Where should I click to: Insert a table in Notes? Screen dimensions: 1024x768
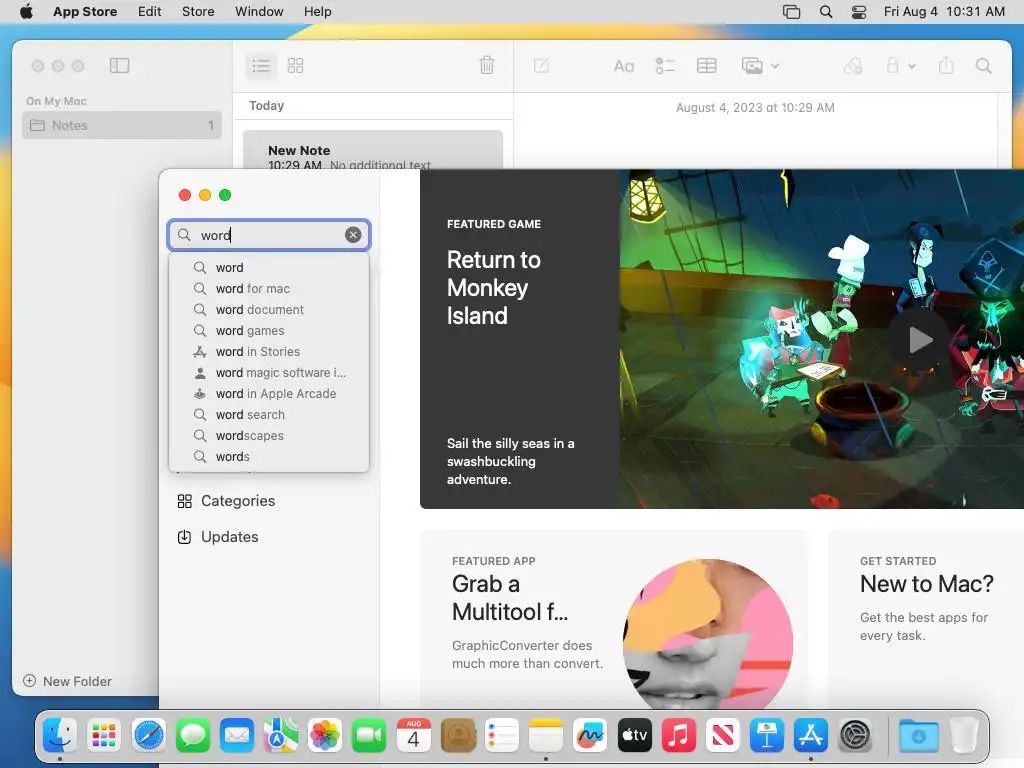pyautogui.click(x=707, y=65)
